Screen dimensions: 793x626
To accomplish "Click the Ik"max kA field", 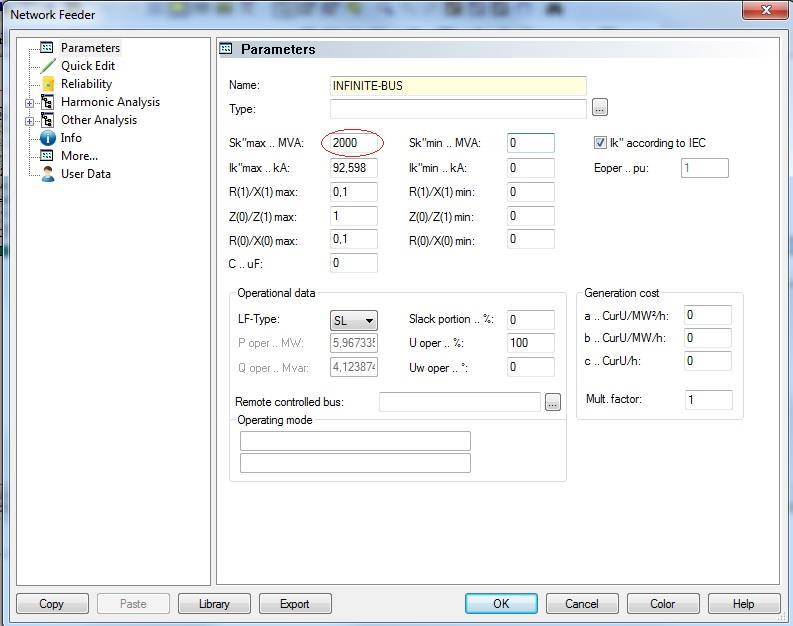I will [354, 168].
